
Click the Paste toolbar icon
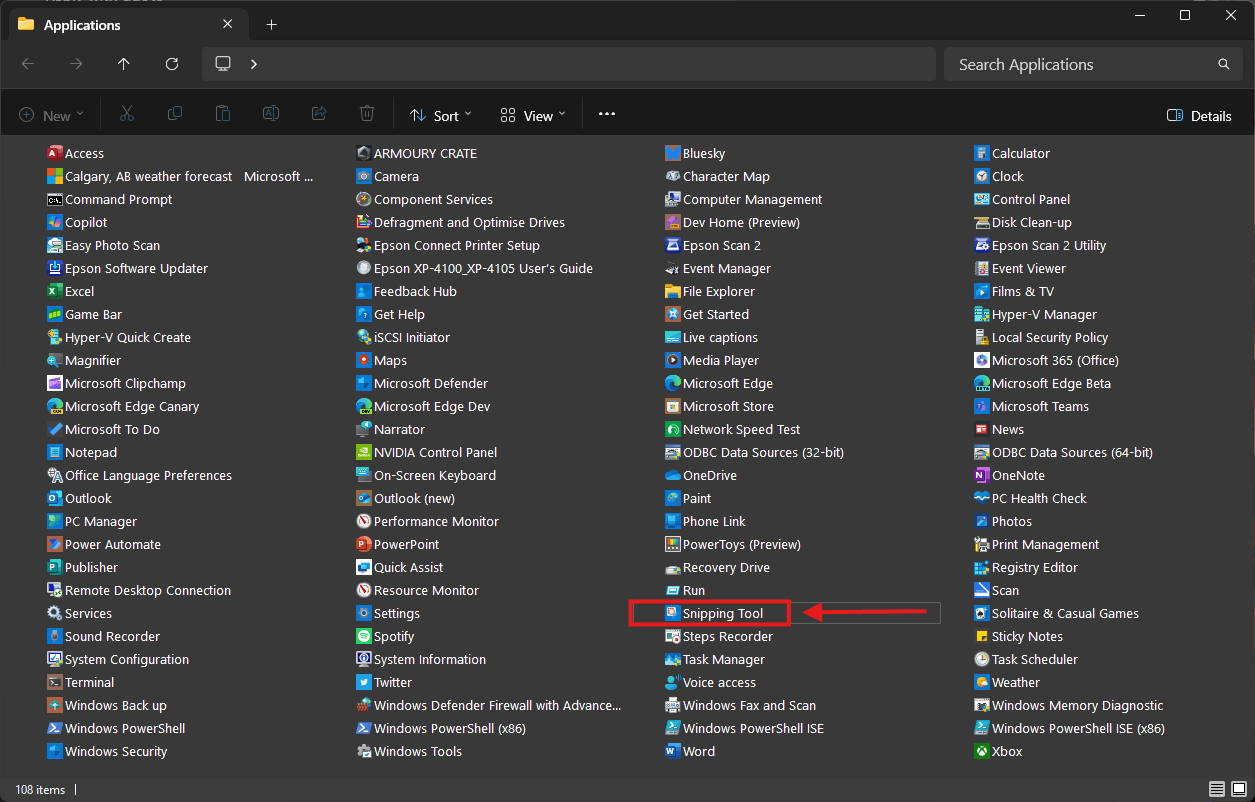(x=223, y=115)
